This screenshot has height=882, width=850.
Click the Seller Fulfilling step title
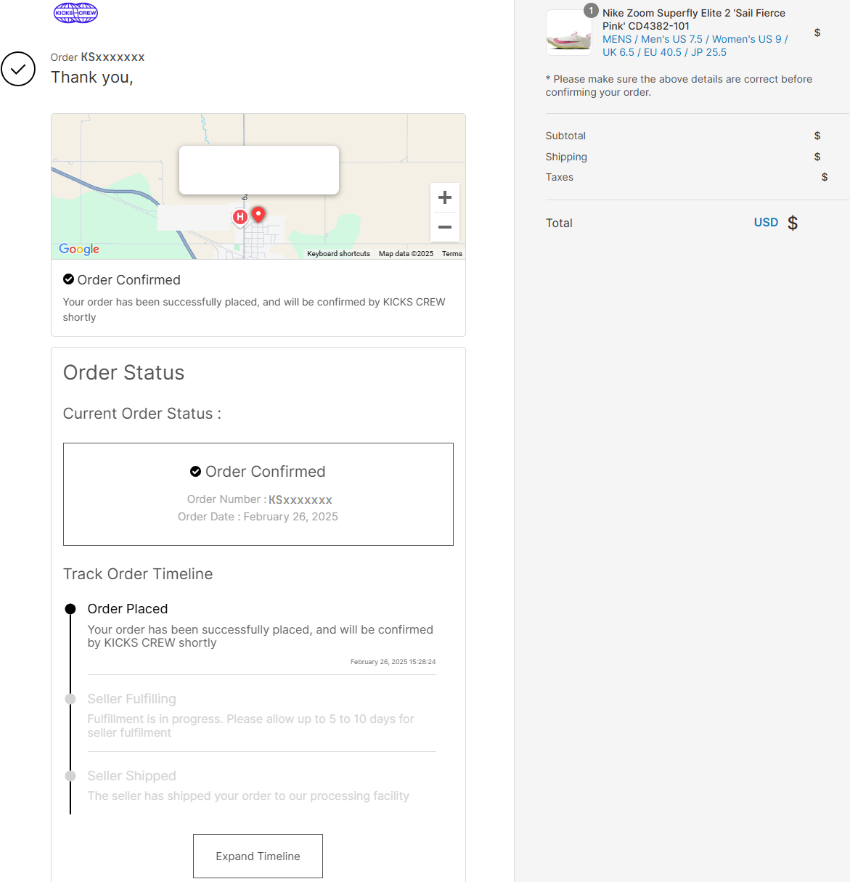(132, 699)
